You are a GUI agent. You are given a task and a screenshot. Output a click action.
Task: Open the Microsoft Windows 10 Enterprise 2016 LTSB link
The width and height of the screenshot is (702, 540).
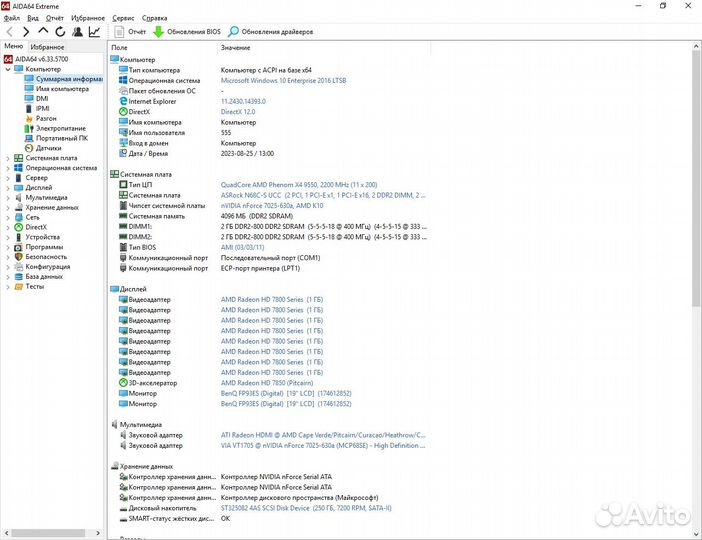[x=283, y=81]
